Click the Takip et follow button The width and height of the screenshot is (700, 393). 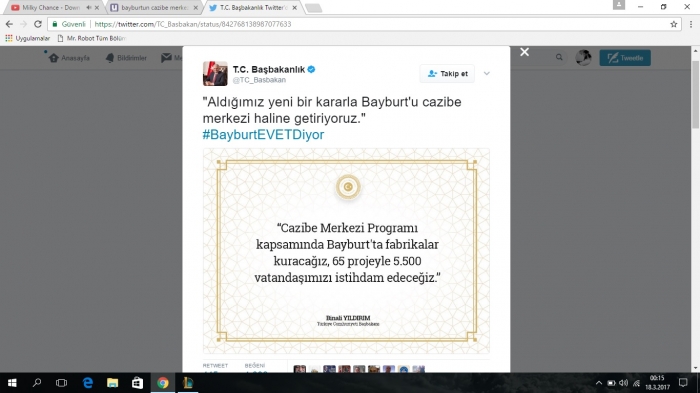coord(447,74)
